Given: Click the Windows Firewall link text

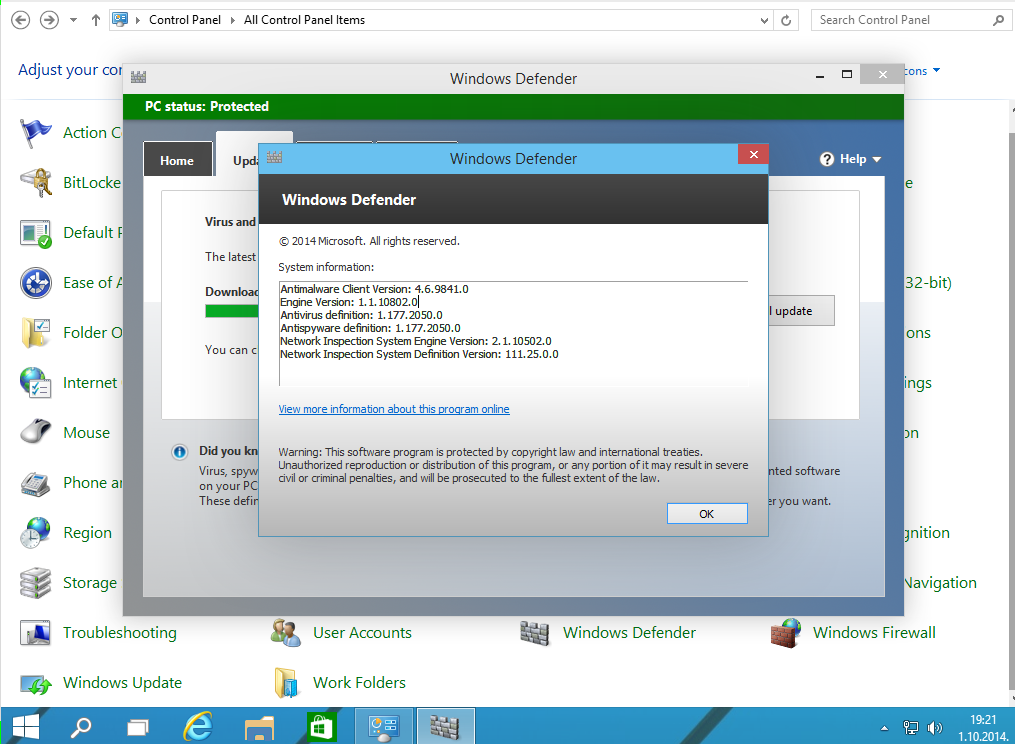Looking at the screenshot, I should 875,633.
